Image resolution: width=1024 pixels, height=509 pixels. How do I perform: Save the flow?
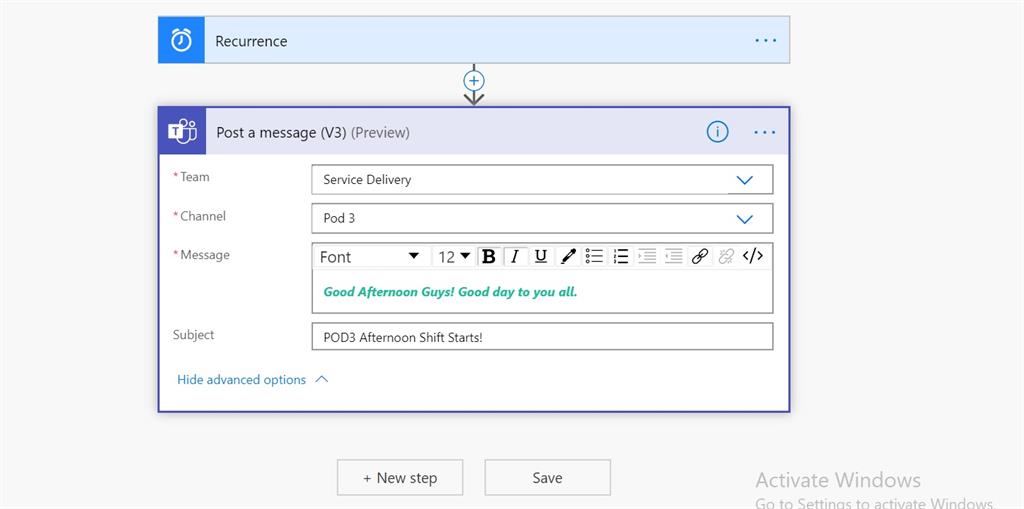point(547,478)
